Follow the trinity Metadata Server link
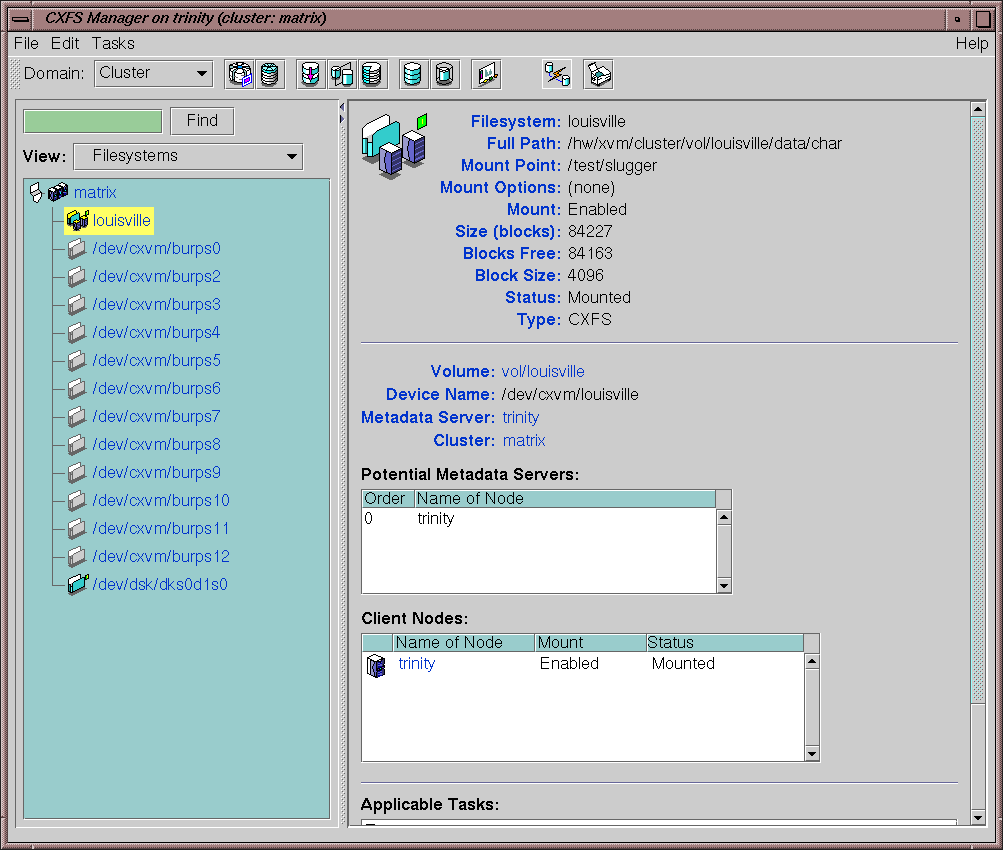 click(x=521, y=418)
